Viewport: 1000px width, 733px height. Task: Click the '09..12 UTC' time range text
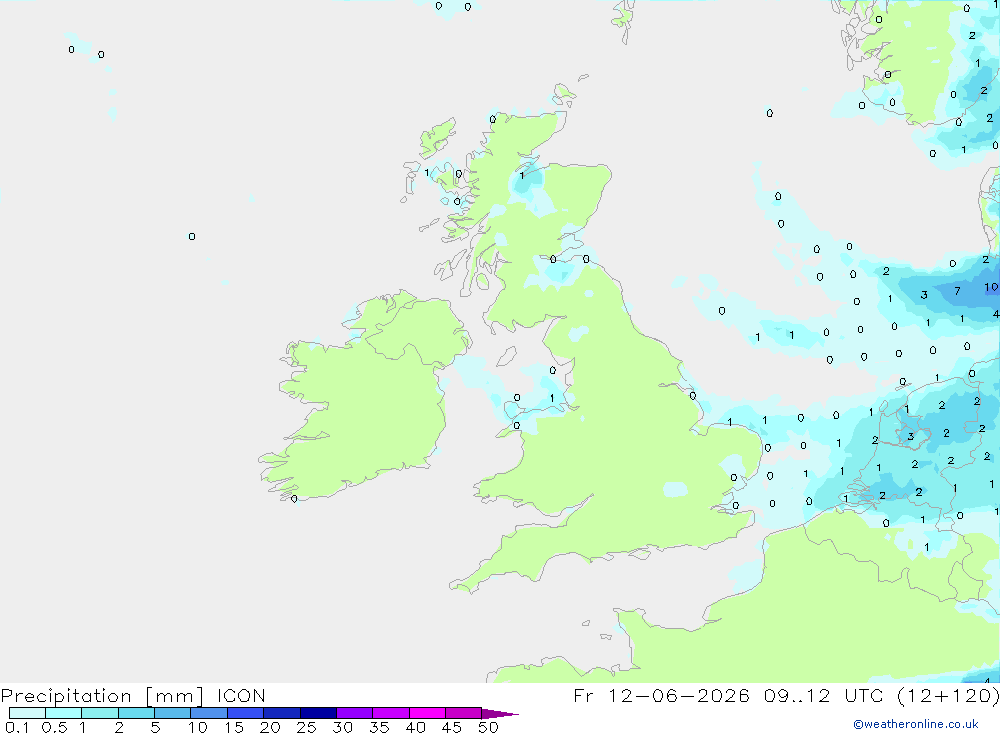[823, 695]
